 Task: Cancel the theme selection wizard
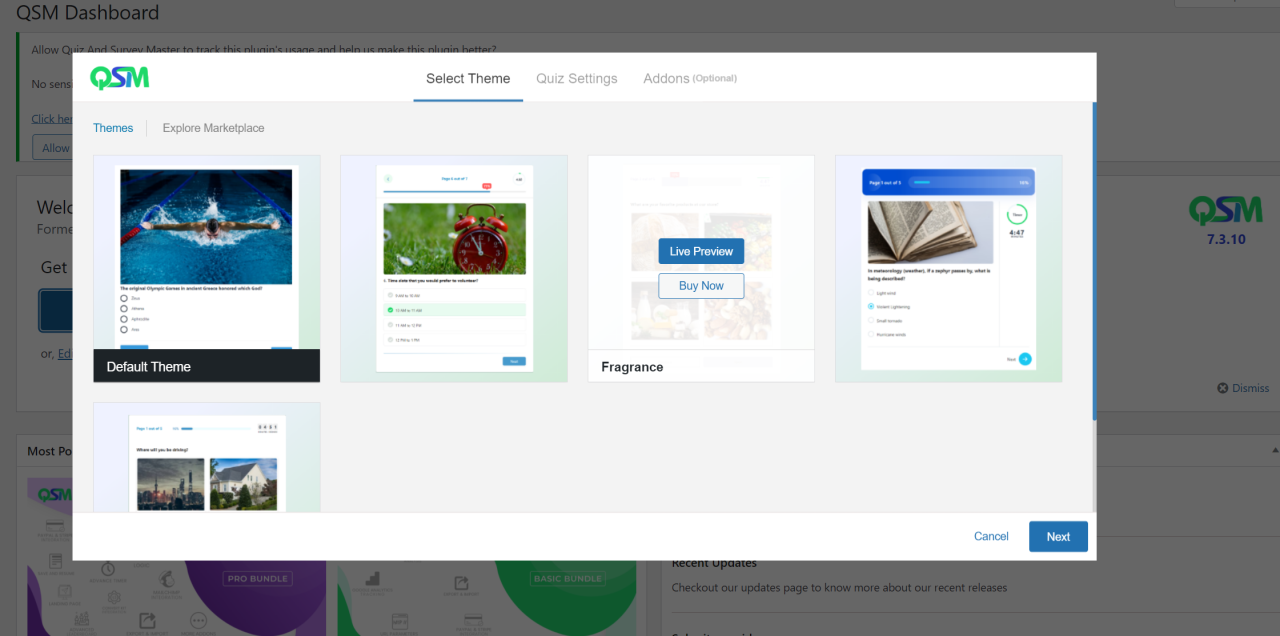click(990, 536)
